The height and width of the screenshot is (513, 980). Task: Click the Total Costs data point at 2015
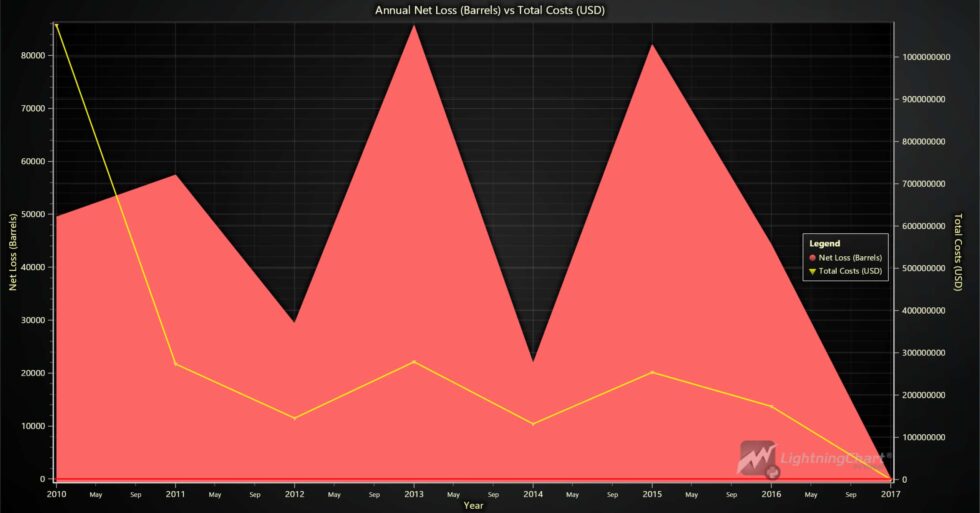pyautogui.click(x=652, y=372)
